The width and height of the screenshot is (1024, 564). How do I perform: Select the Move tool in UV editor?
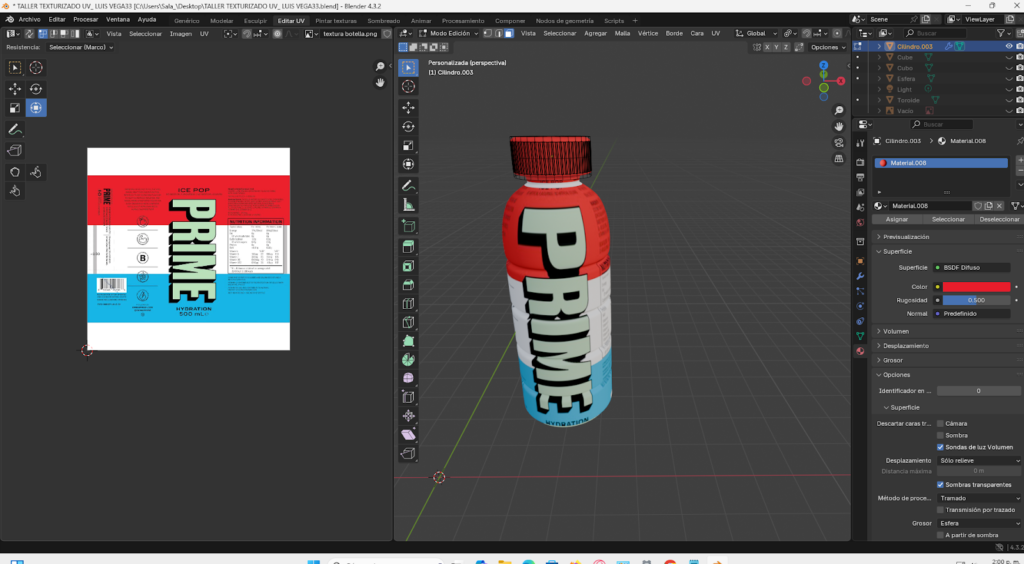[14, 89]
